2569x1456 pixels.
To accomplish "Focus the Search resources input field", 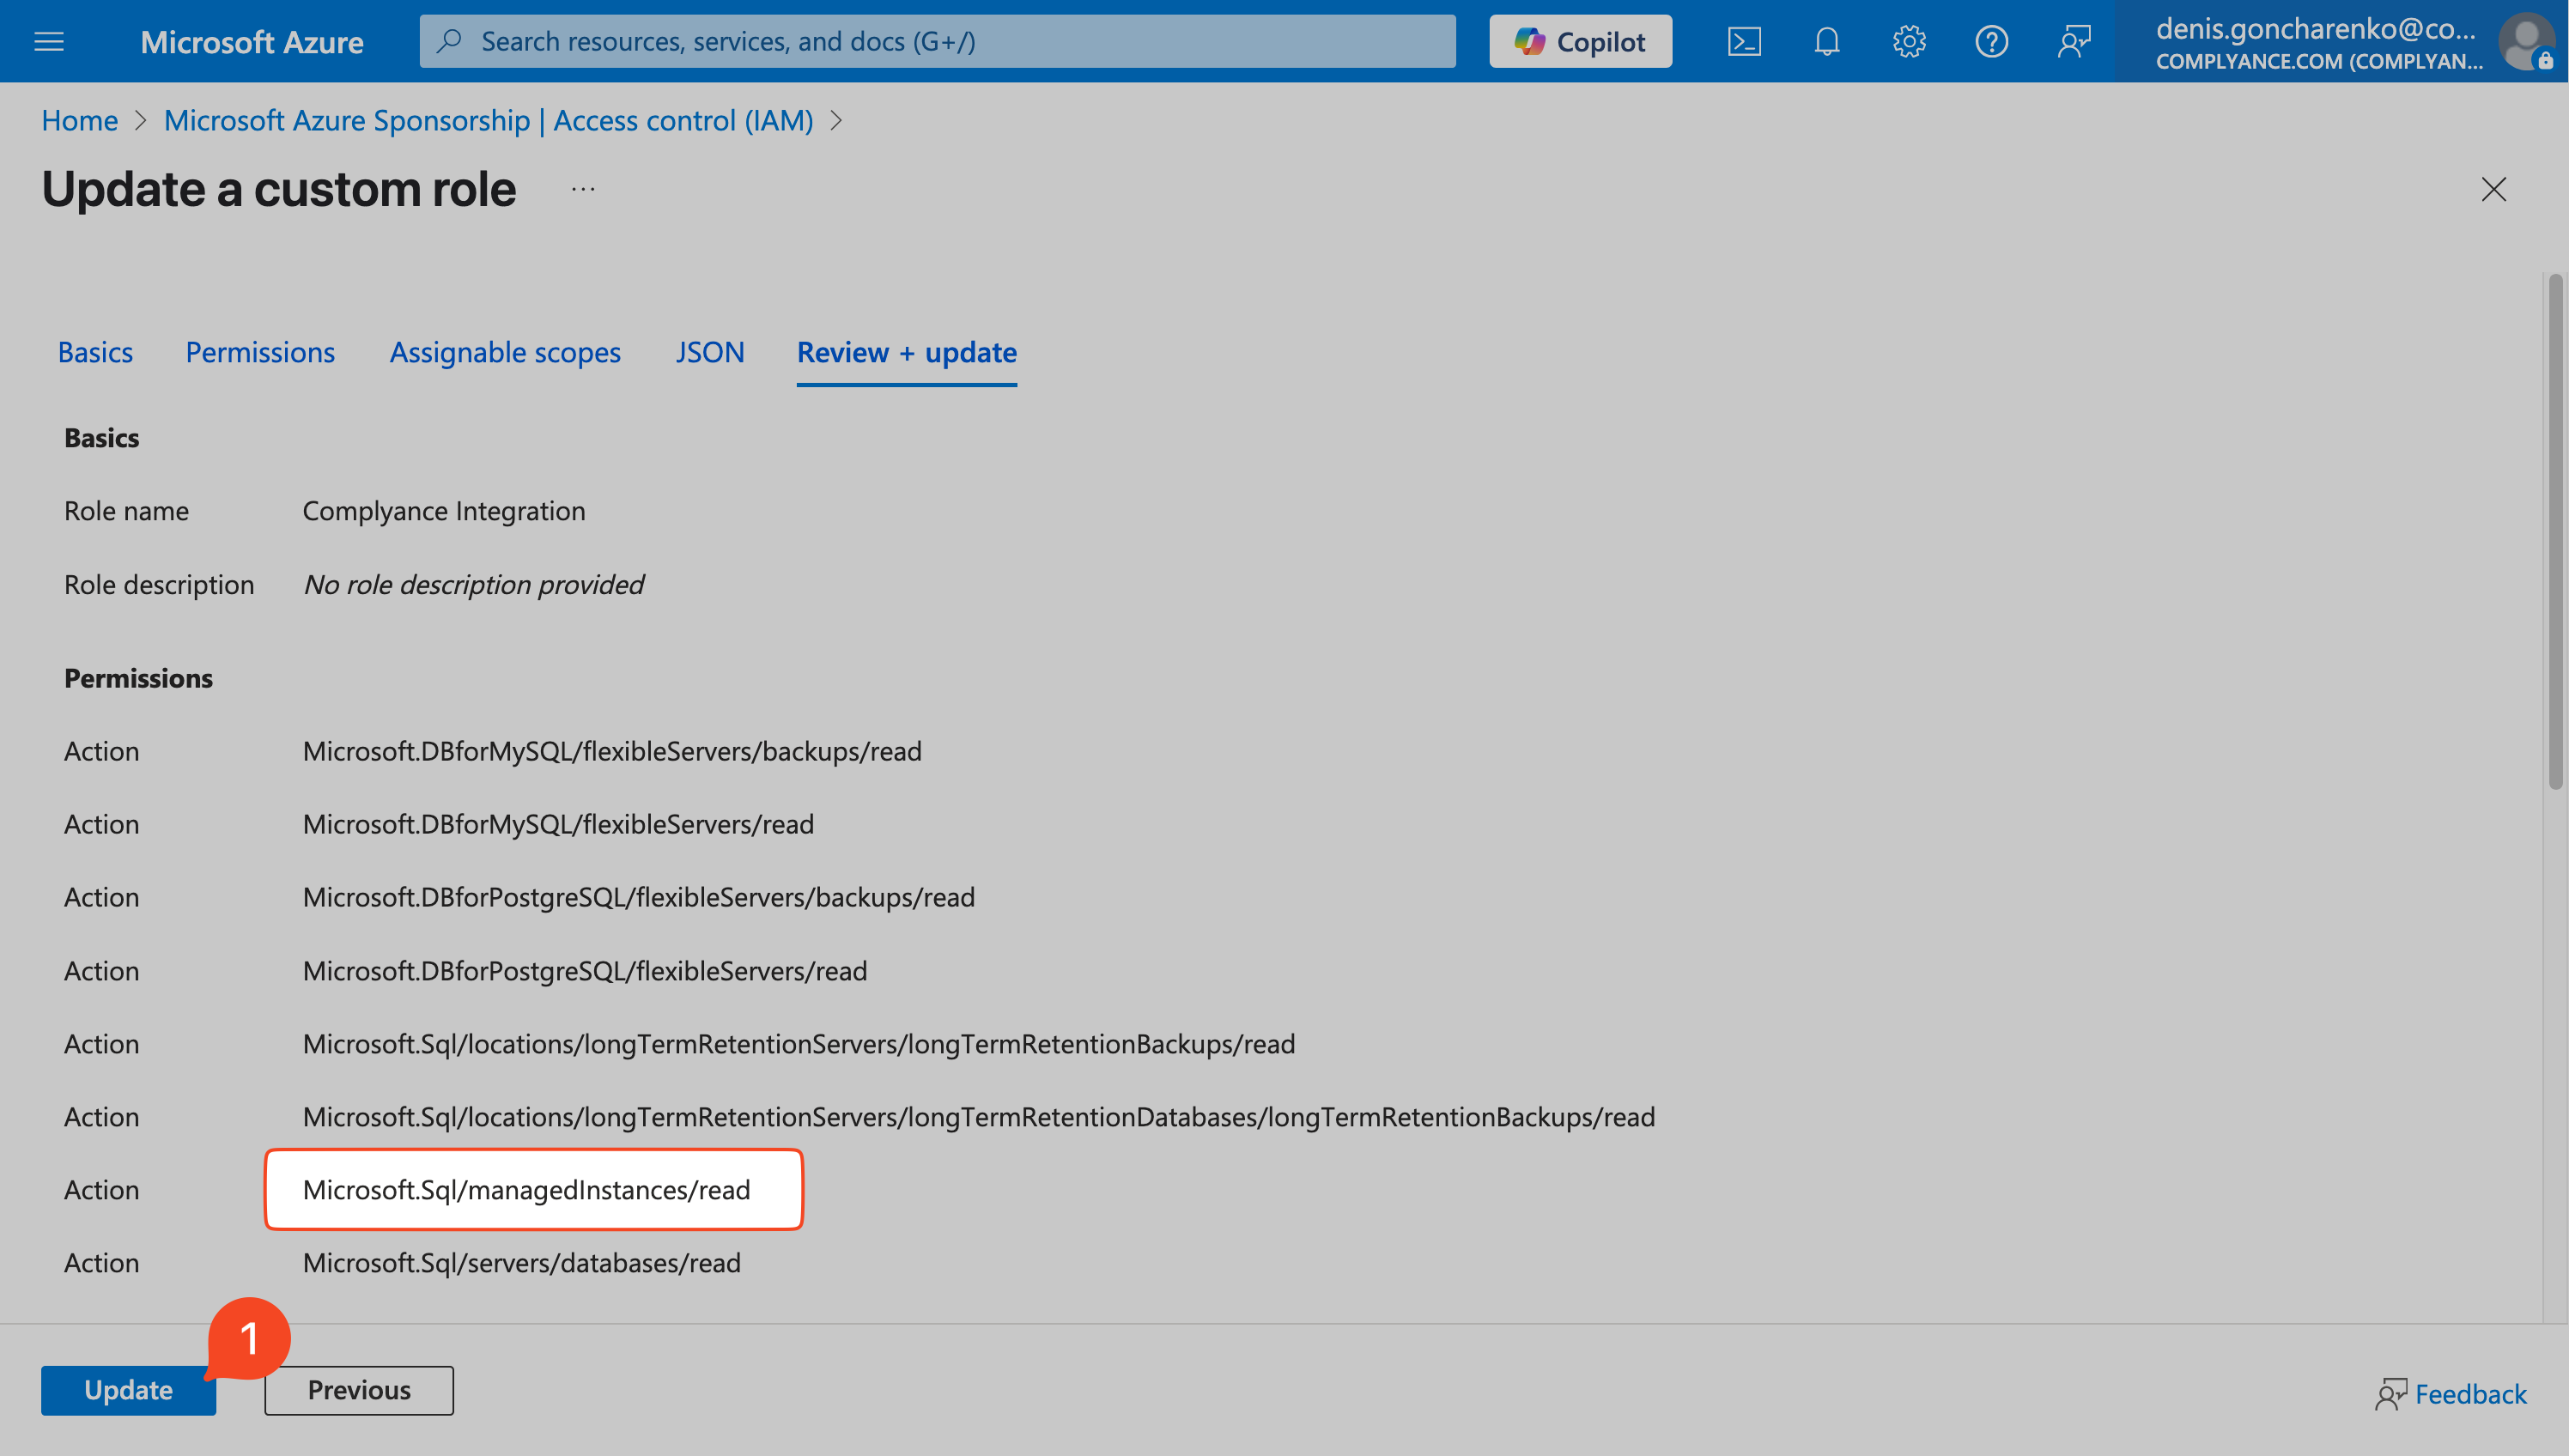I will pos(937,41).
